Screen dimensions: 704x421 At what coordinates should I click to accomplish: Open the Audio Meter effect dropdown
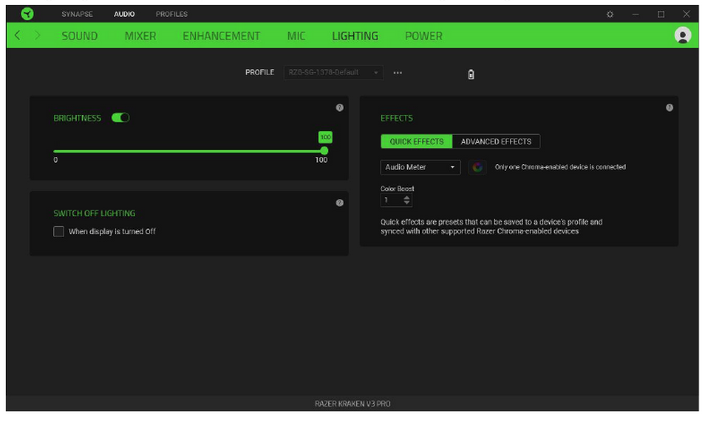tap(420, 167)
